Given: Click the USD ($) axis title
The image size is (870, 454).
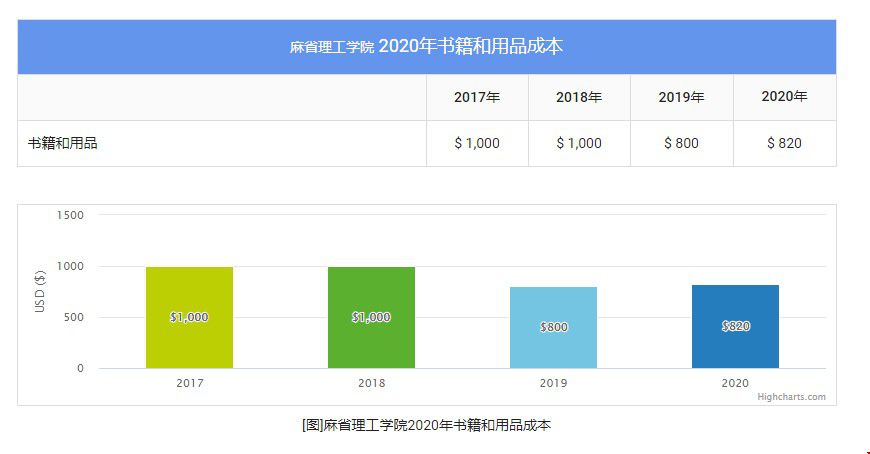Looking at the screenshot, I should coord(40,291).
